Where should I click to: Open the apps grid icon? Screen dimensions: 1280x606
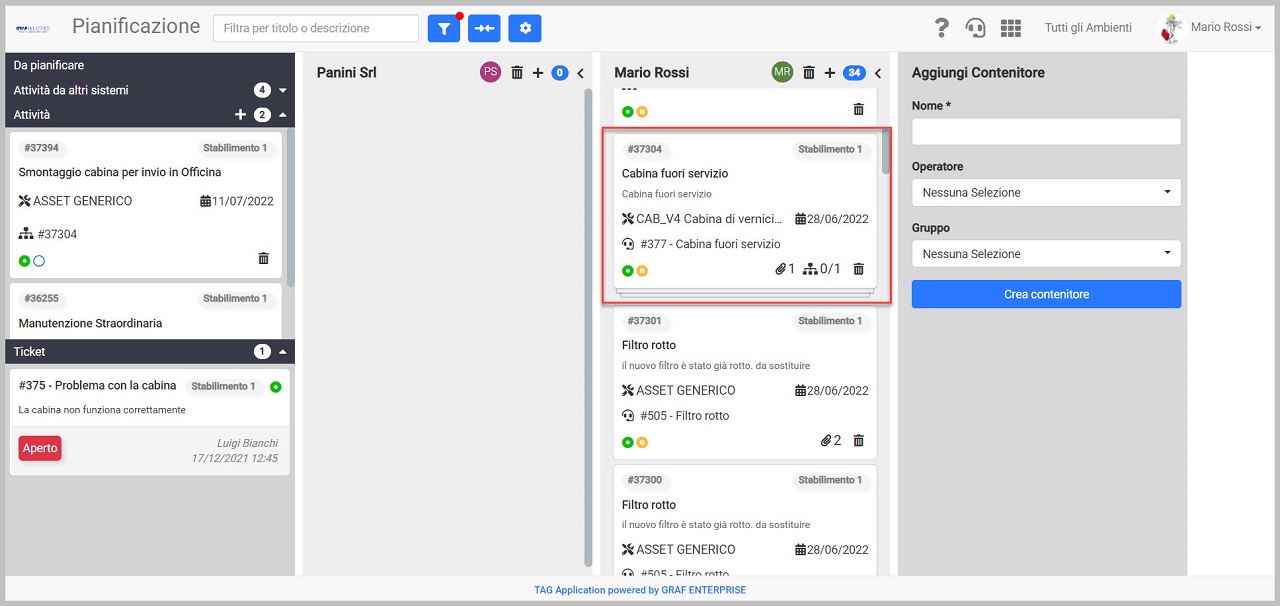pos(1011,28)
